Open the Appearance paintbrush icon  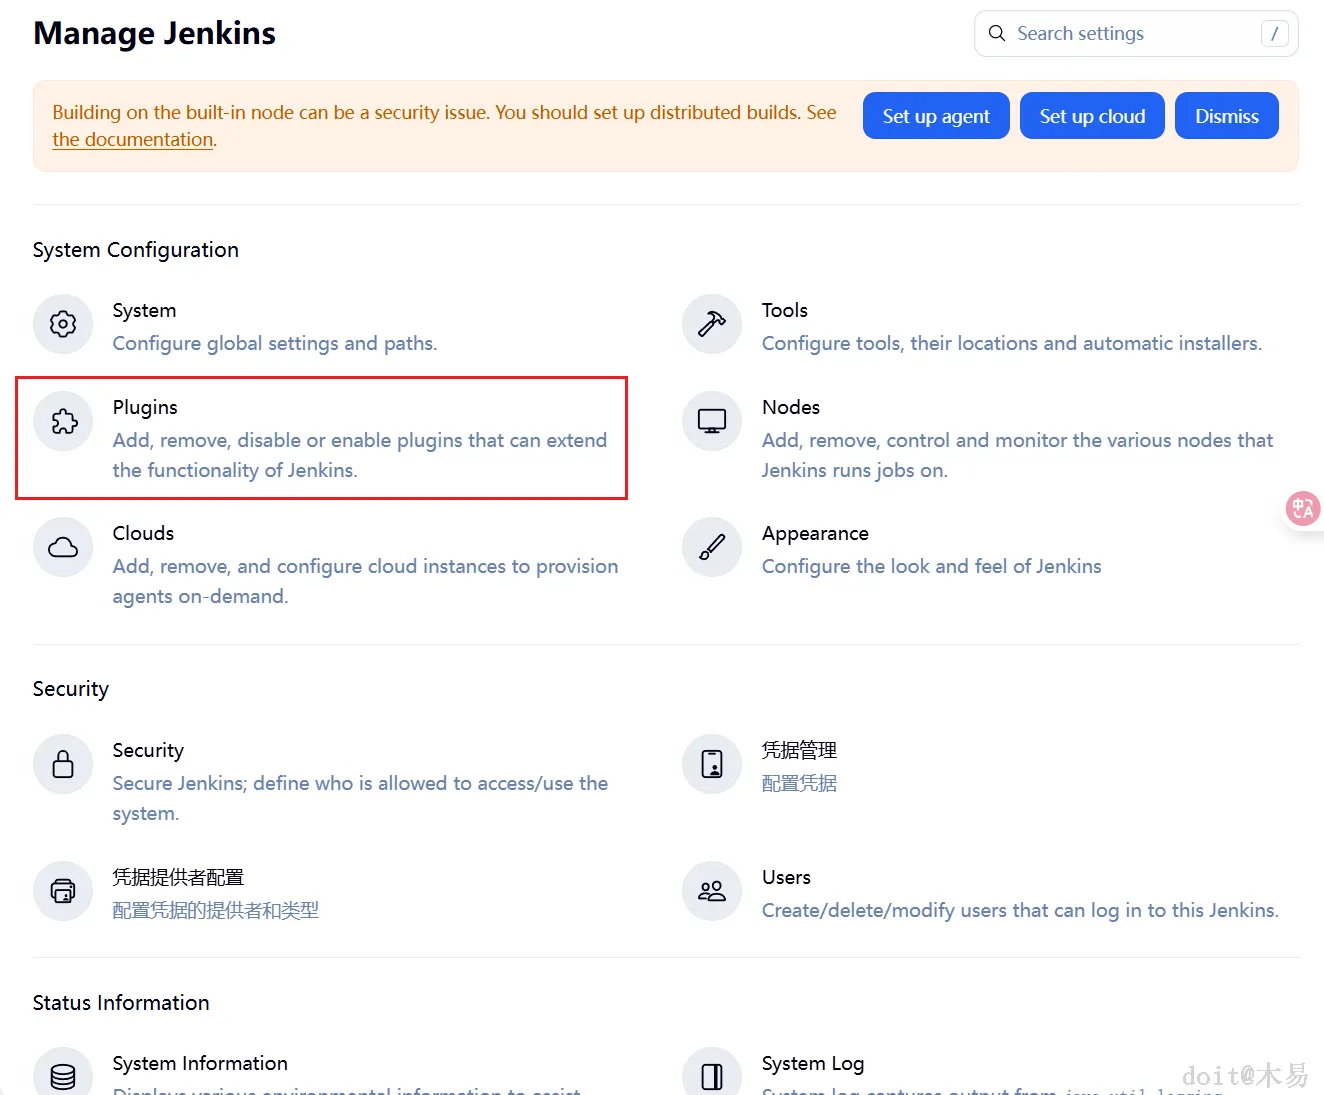712,547
